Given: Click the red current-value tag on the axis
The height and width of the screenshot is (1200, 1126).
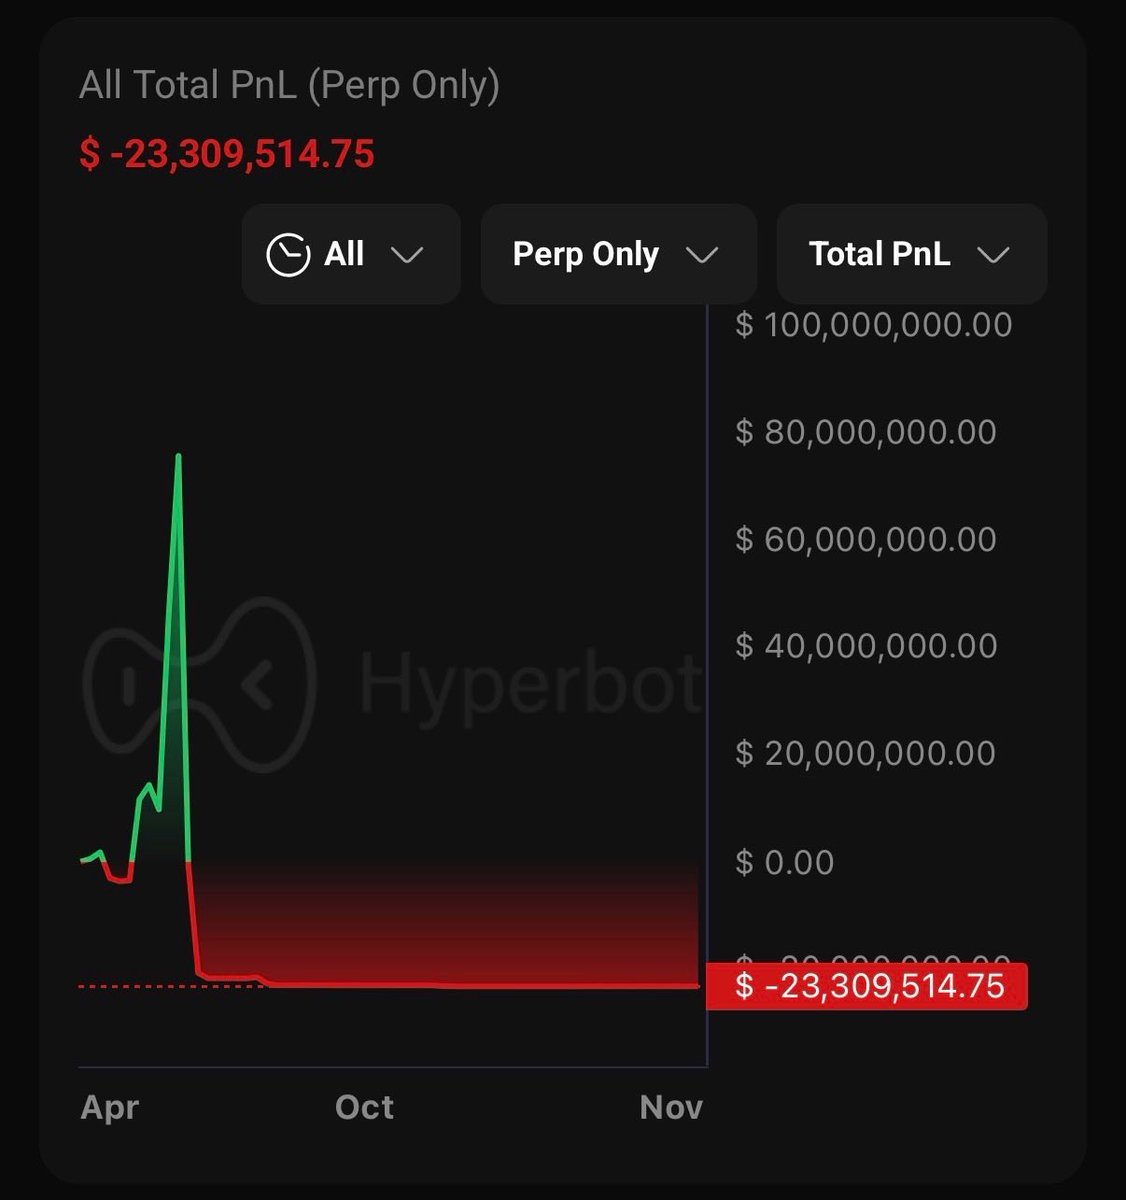Looking at the screenshot, I should click(x=867, y=987).
